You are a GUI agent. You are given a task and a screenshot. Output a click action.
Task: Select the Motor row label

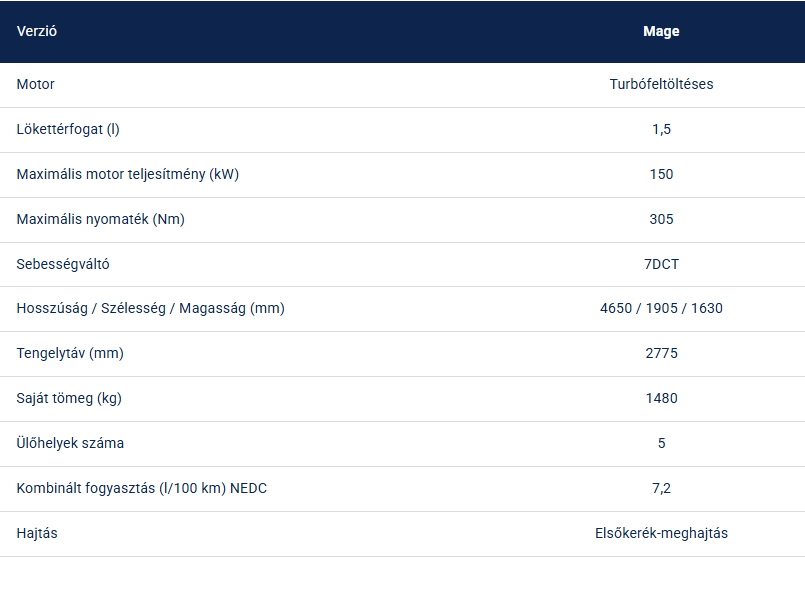(35, 84)
